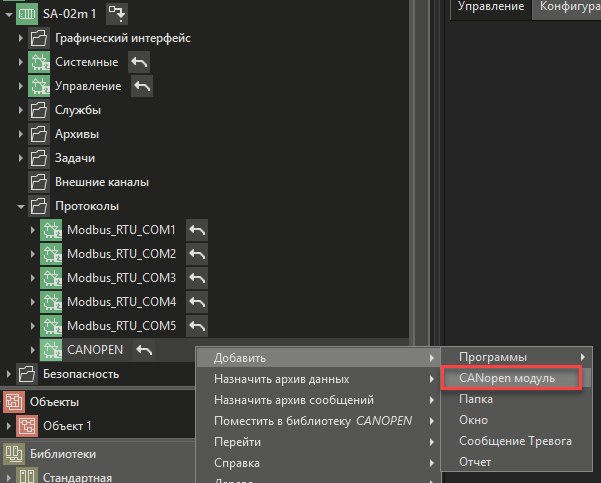601x483 pixels.
Task: Click the SA-02m 1 node device icon
Action: pos(27,14)
